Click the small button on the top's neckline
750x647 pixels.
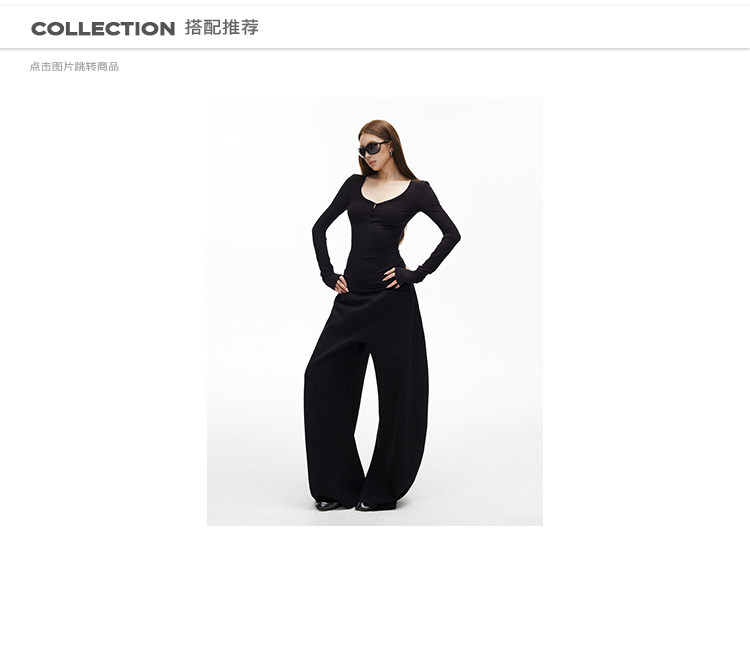(373, 207)
